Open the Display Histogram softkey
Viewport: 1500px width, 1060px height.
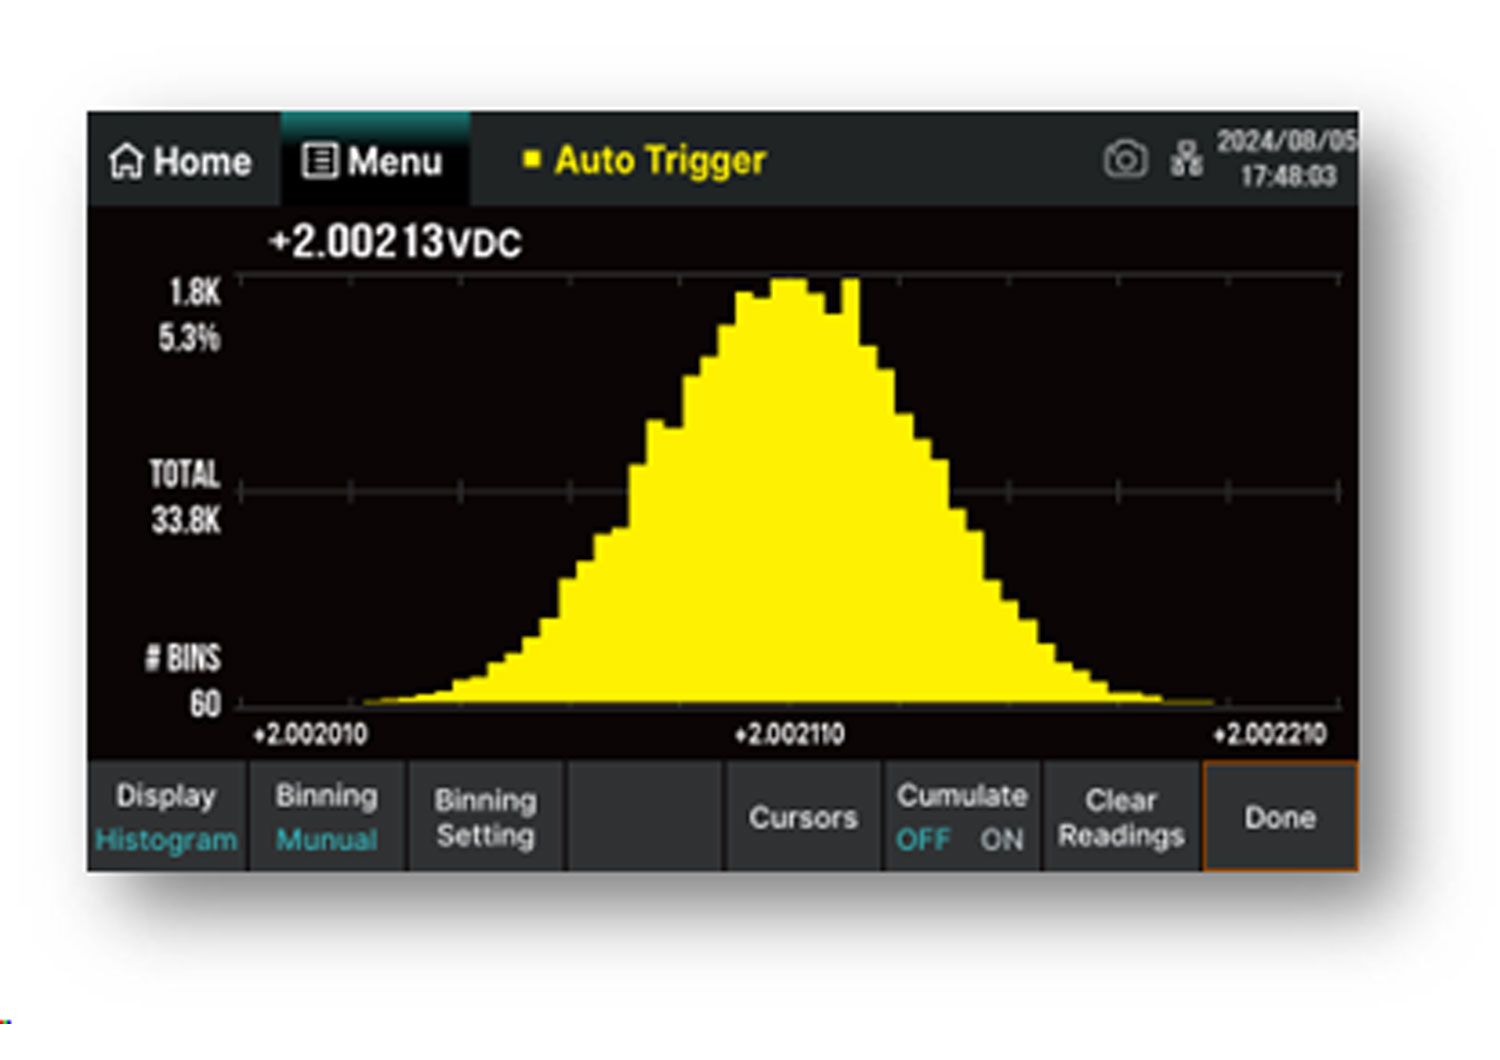coord(166,817)
